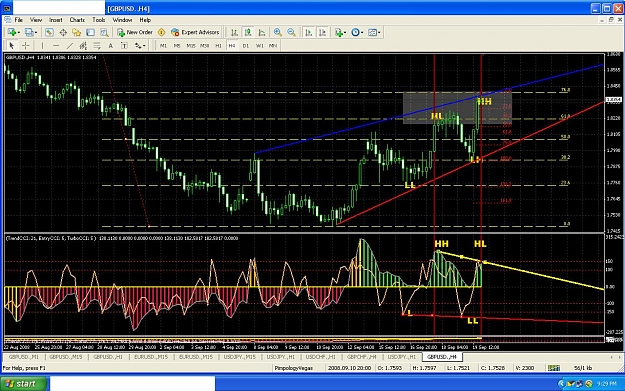
Task: Expand the Arrows tool dropdown arrow
Action: click(x=144, y=46)
